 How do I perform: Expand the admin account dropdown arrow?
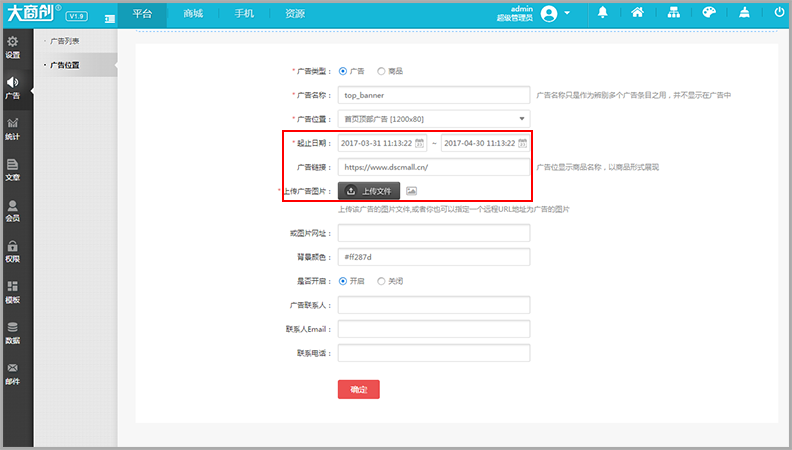point(567,13)
